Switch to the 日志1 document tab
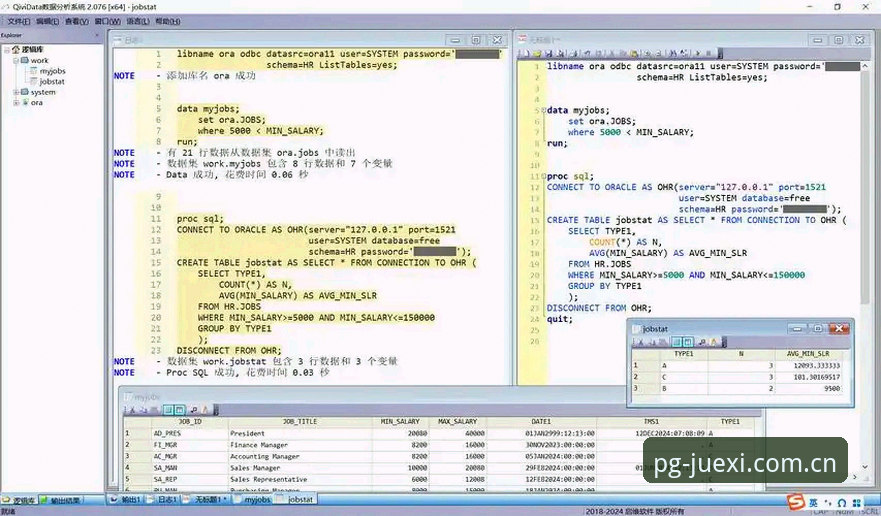 click(x=162, y=499)
